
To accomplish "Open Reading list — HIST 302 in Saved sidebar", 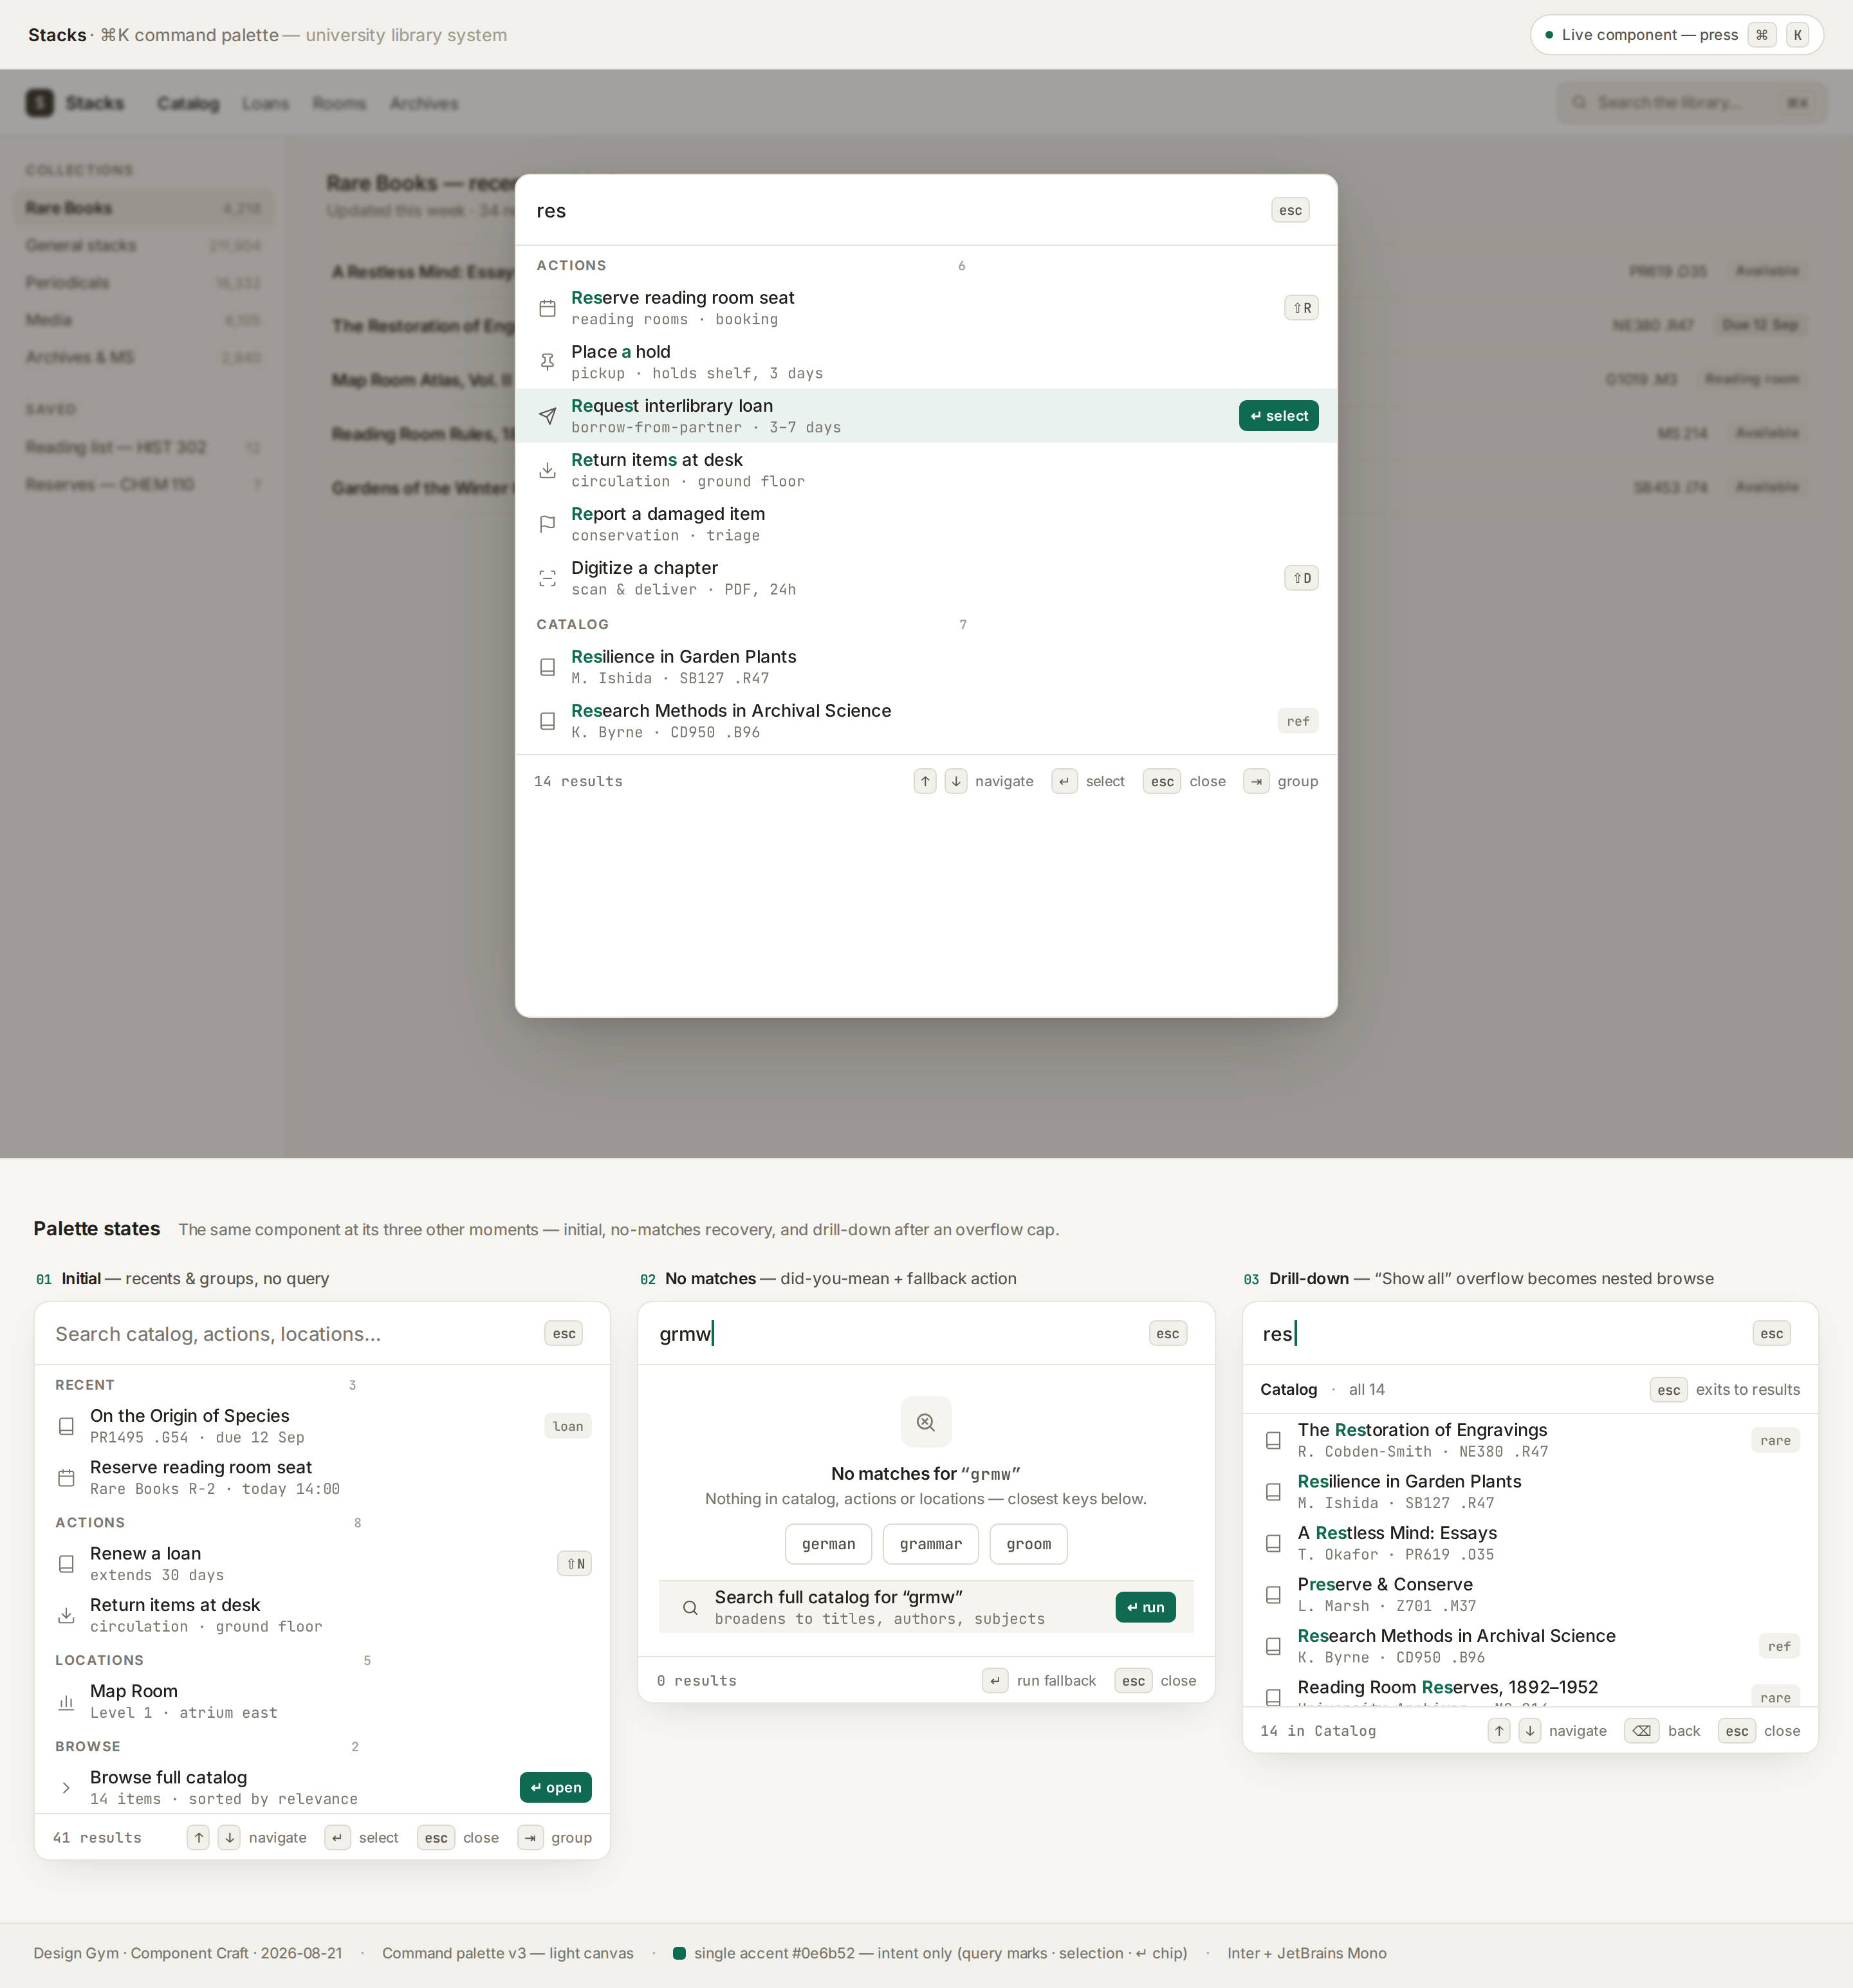I will pos(143,447).
